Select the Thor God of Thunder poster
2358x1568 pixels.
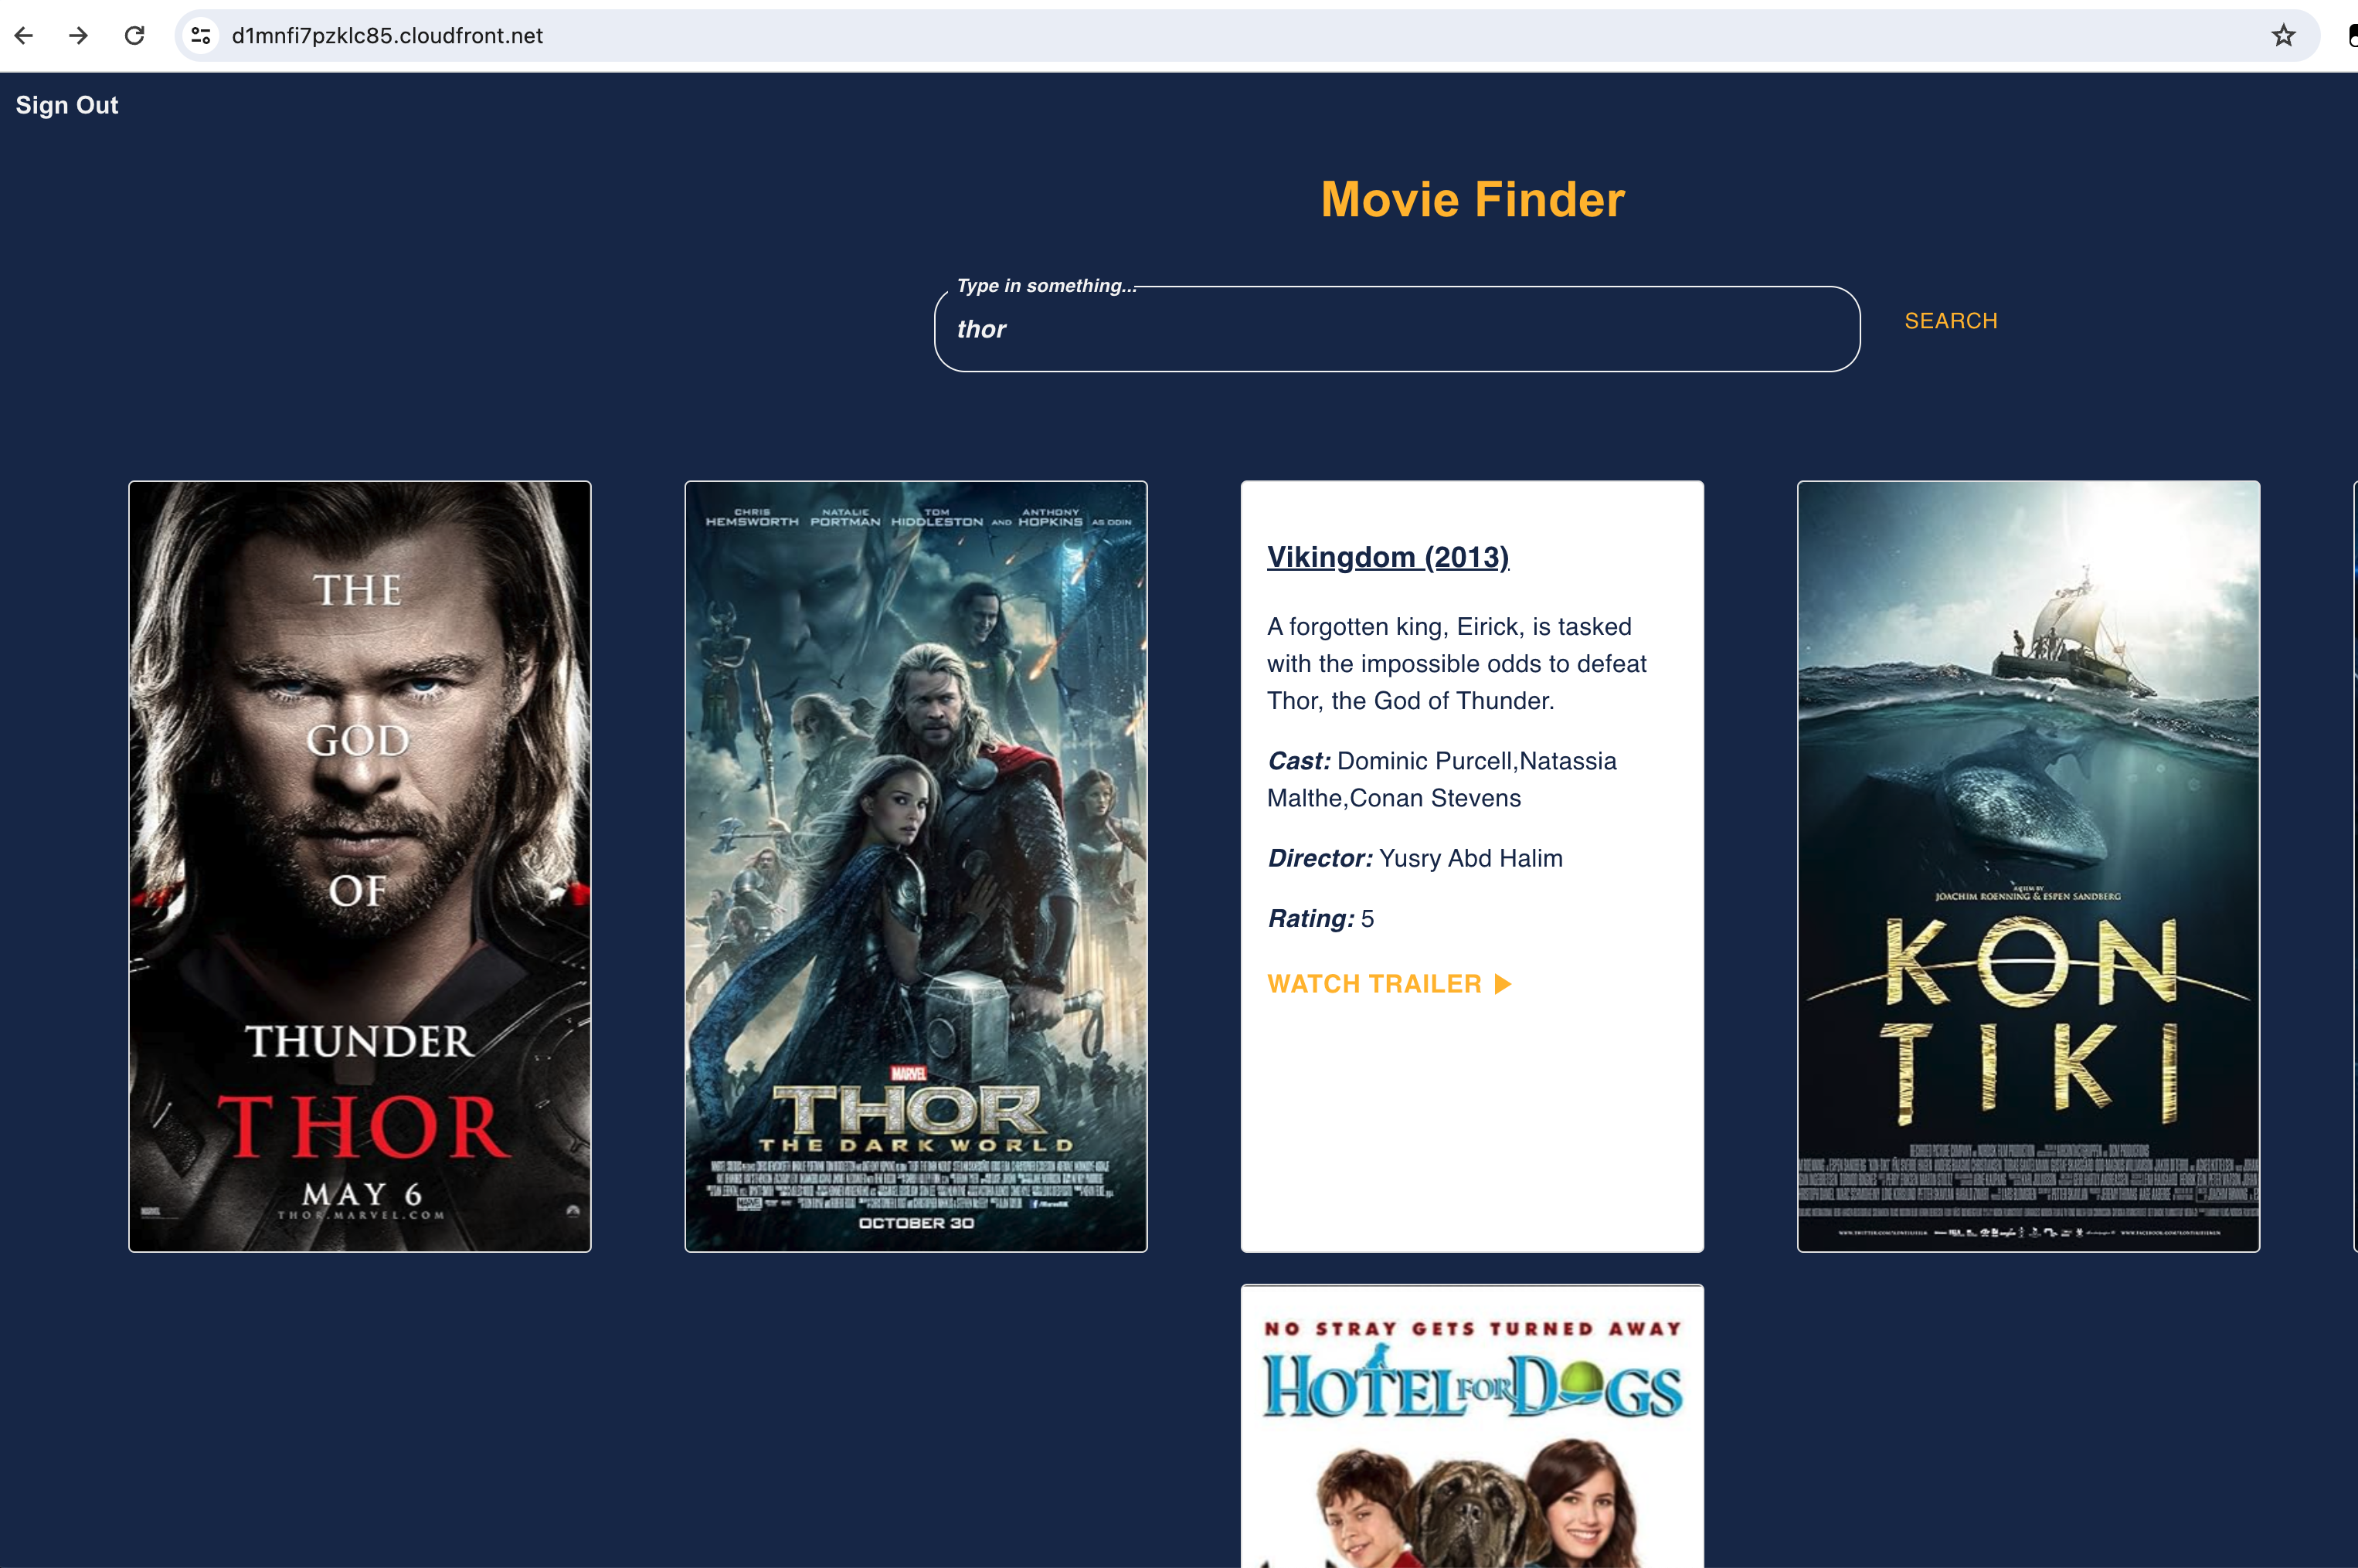[360, 866]
